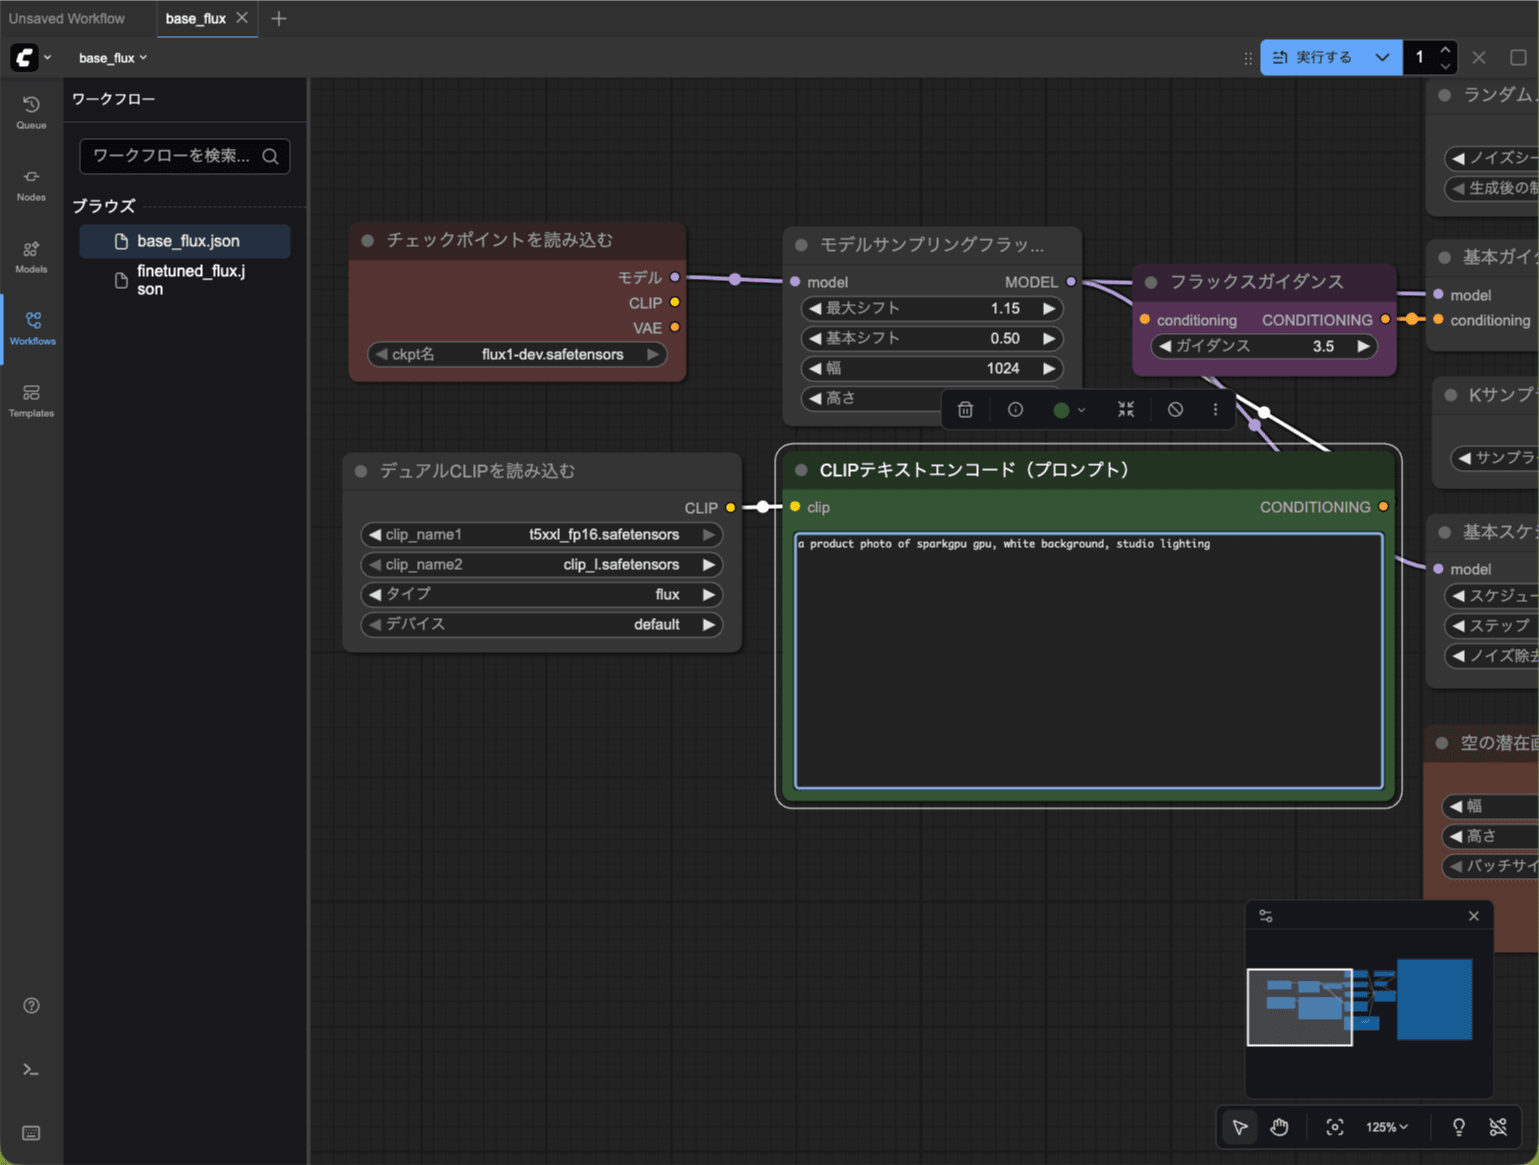This screenshot has width=1539, height=1165.
Task: Open finetuned_flux.json in the workflow browser
Action: 190,280
